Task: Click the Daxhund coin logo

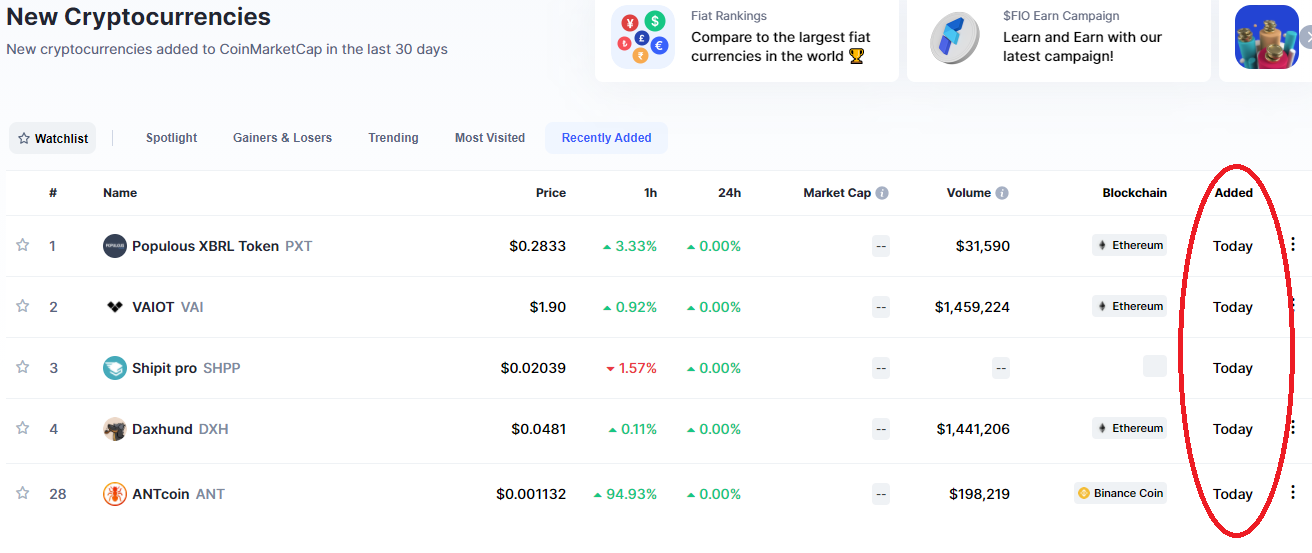Action: [x=115, y=429]
